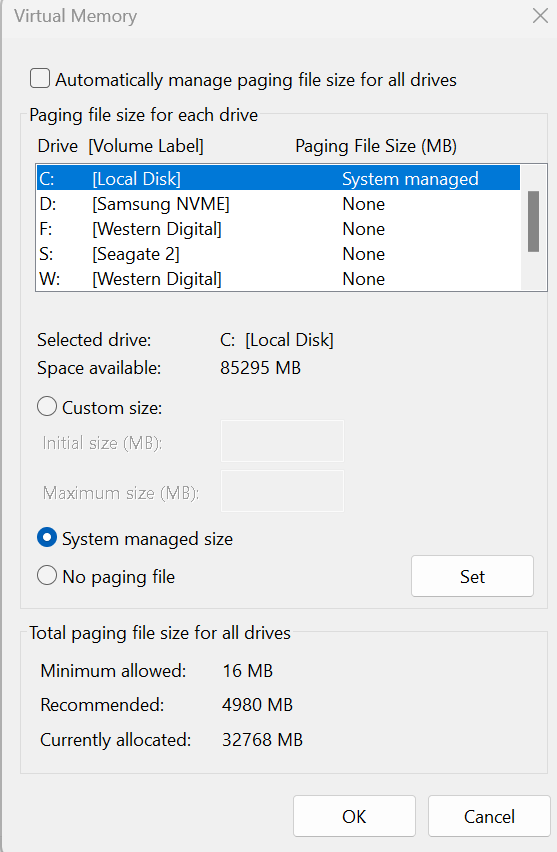Viewport: 557px width, 852px height.
Task: Select No paging file option
Action: [x=47, y=575]
